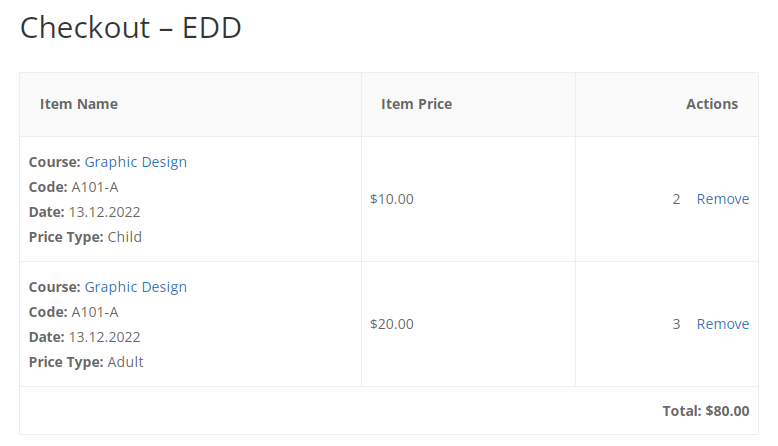Click Price Type: Adult text
This screenshot has height=446, width=778.
click(86, 362)
